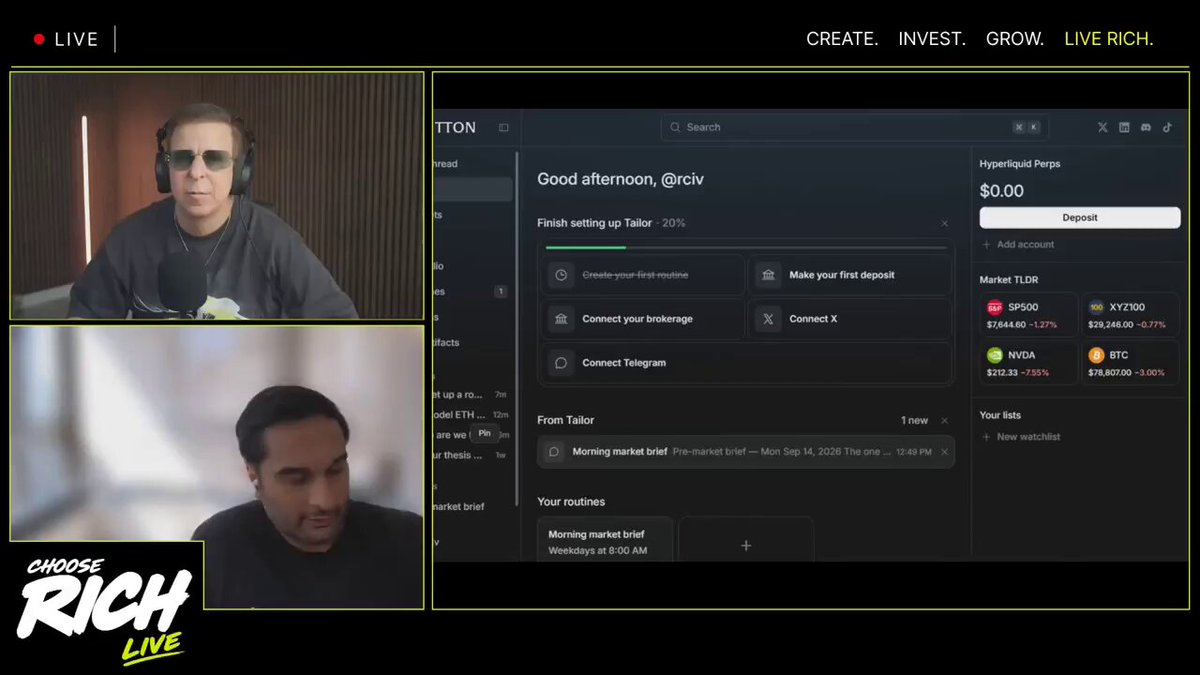Image resolution: width=1200 pixels, height=675 pixels.
Task: Open the X social link in header
Action: 1103,128
